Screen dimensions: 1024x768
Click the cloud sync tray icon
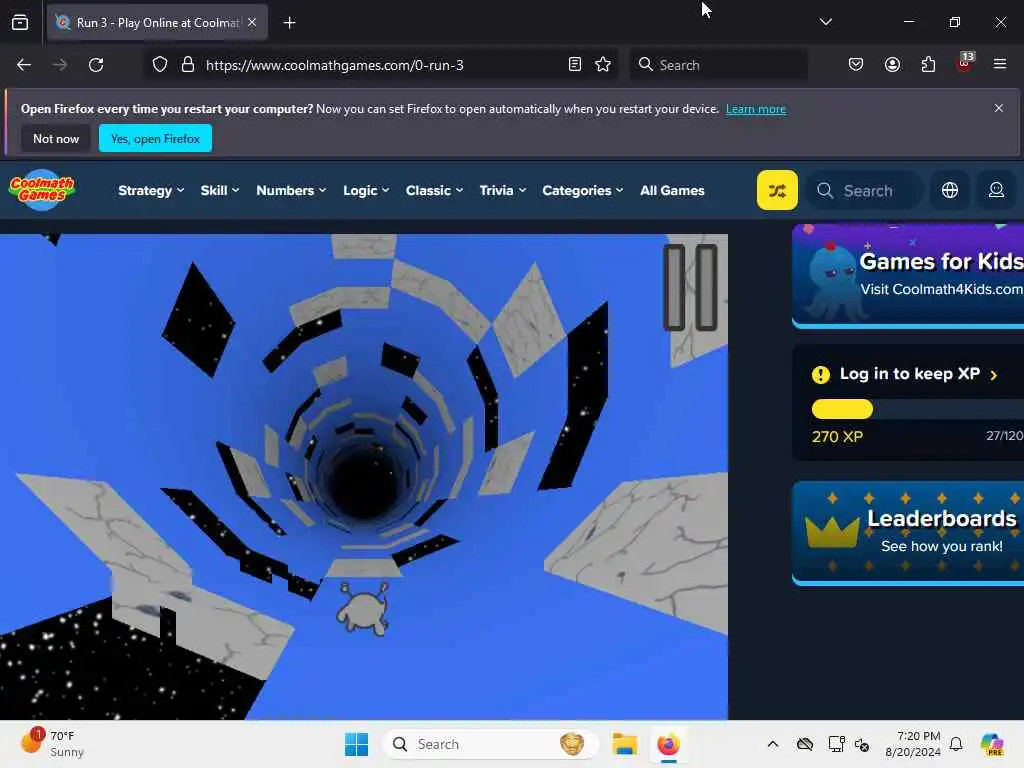[x=805, y=744]
